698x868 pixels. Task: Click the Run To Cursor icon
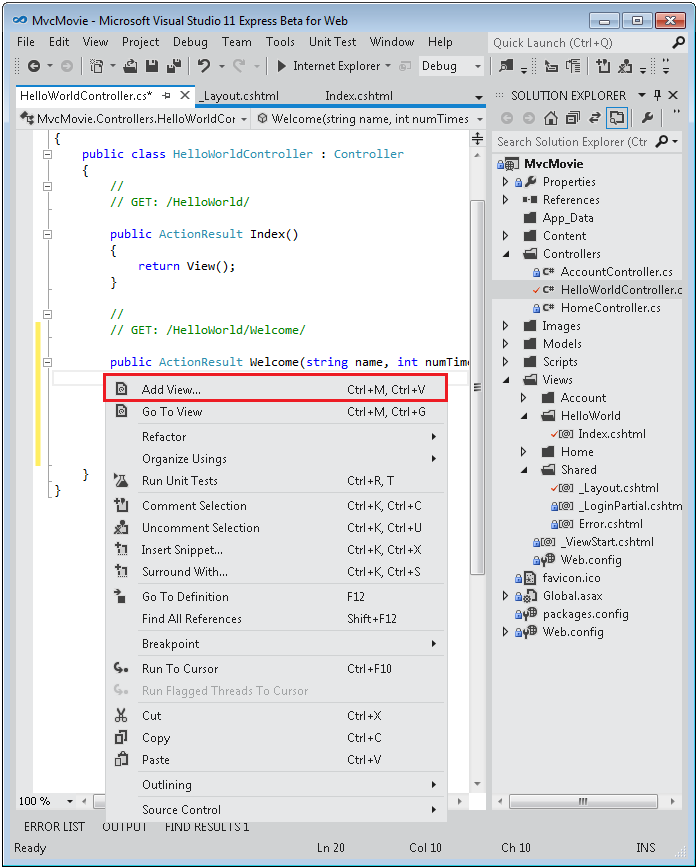pos(121,668)
